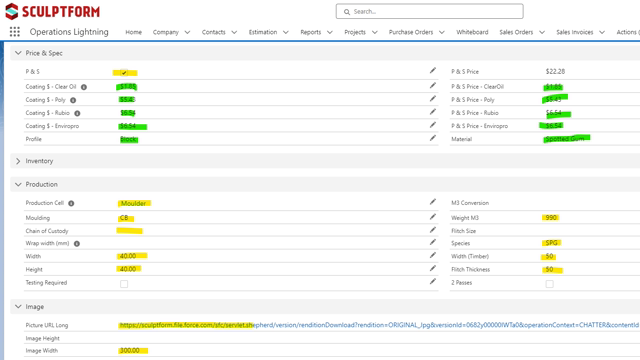The width and height of the screenshot is (640, 360).
Task: Edit the P & S field pencil
Action: tap(433, 71)
